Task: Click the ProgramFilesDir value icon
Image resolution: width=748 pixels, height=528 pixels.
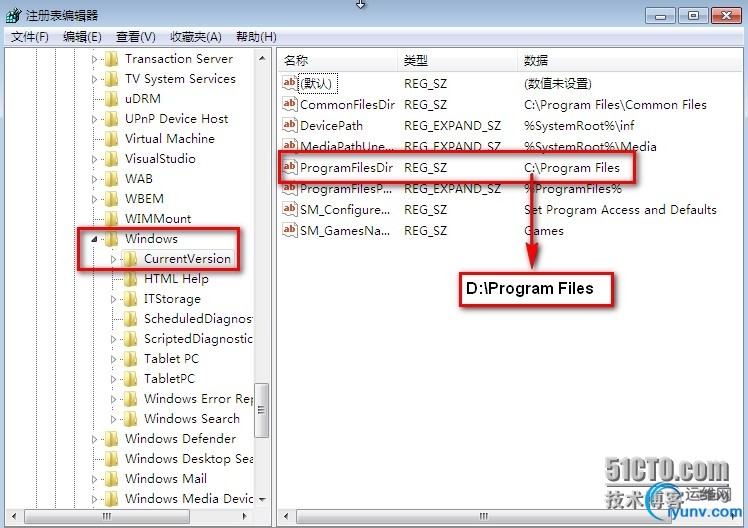Action: click(289, 167)
